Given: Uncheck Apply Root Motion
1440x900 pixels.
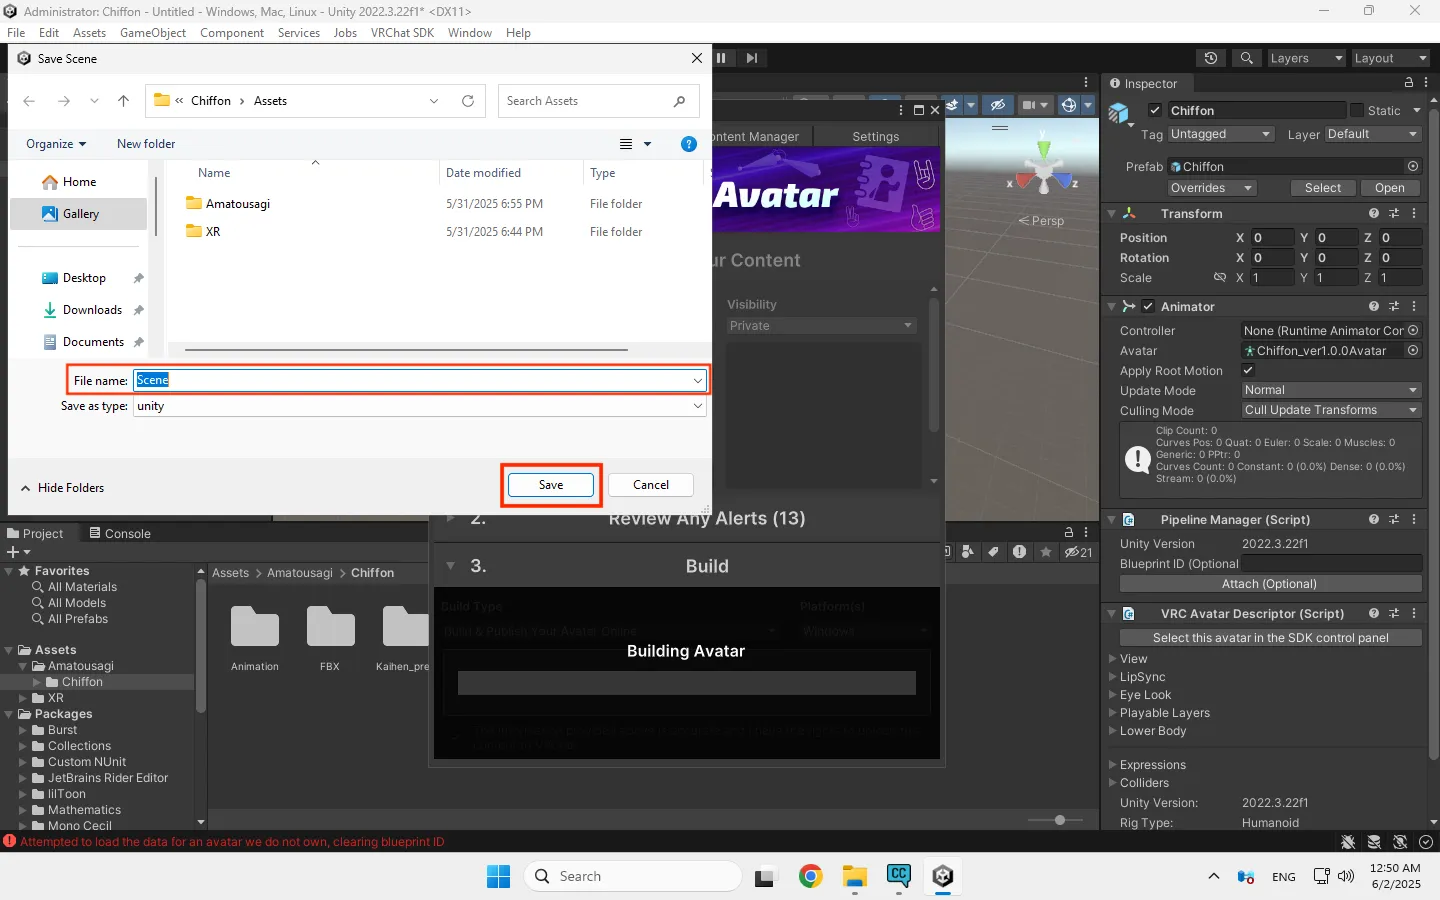Looking at the screenshot, I should click(x=1248, y=370).
